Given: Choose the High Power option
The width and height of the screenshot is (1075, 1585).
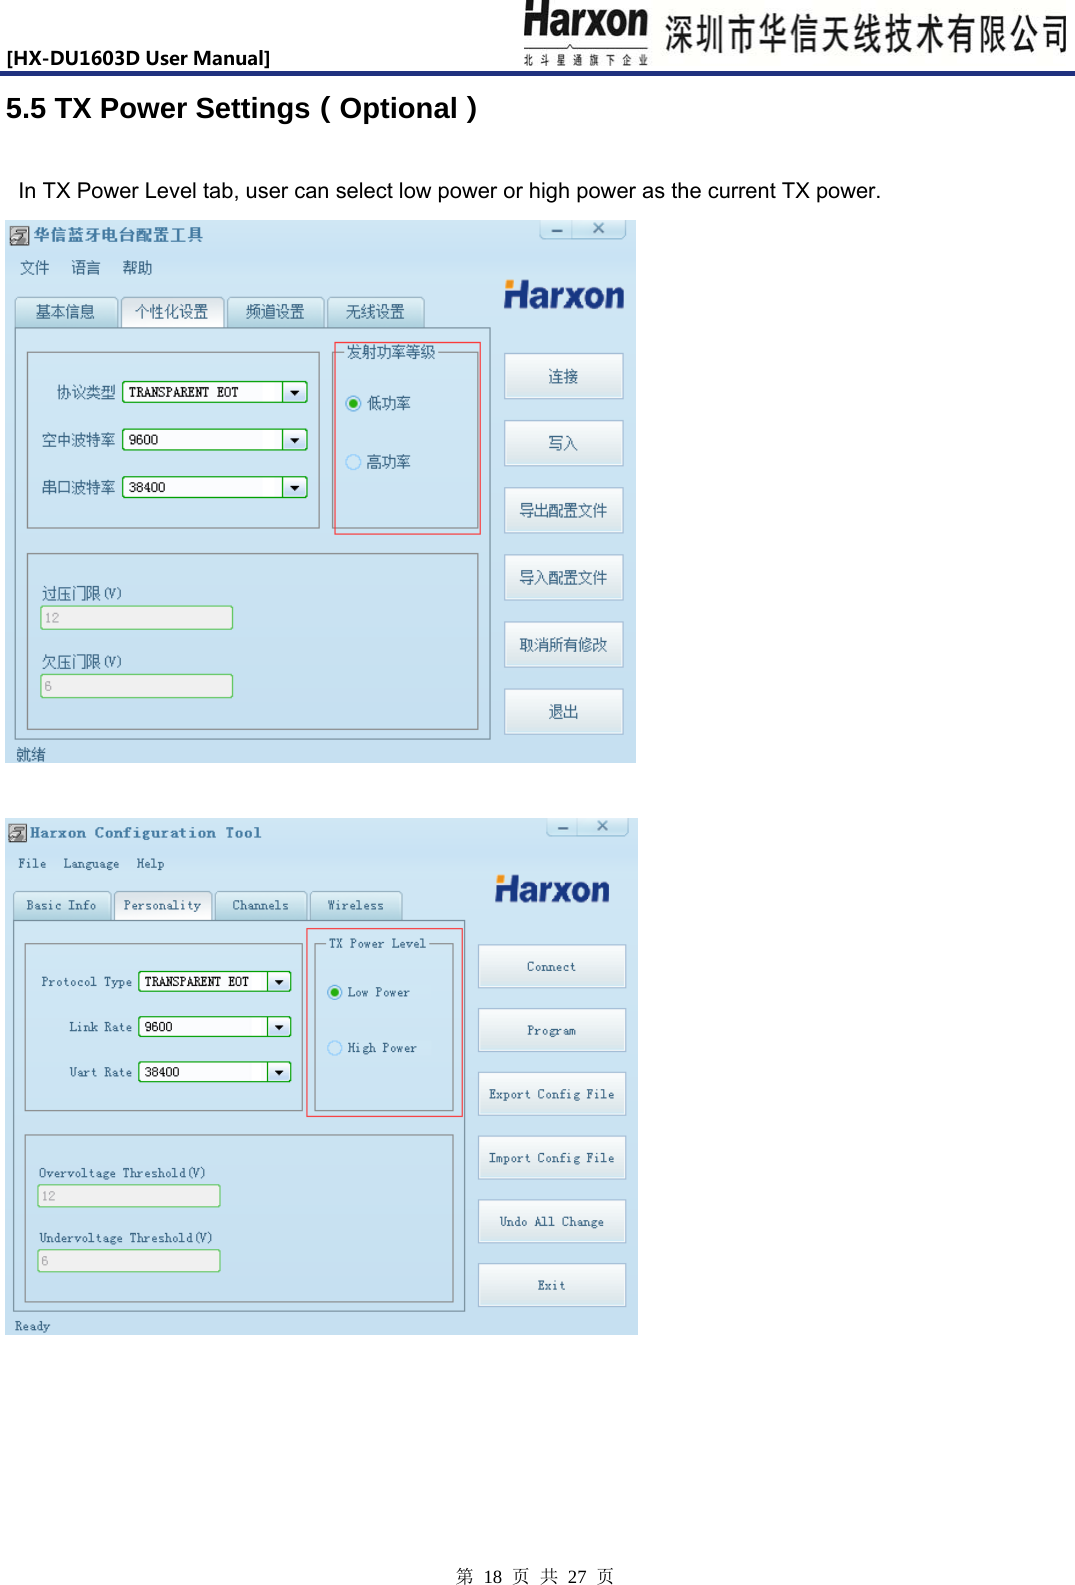Looking at the screenshot, I should tap(335, 1048).
